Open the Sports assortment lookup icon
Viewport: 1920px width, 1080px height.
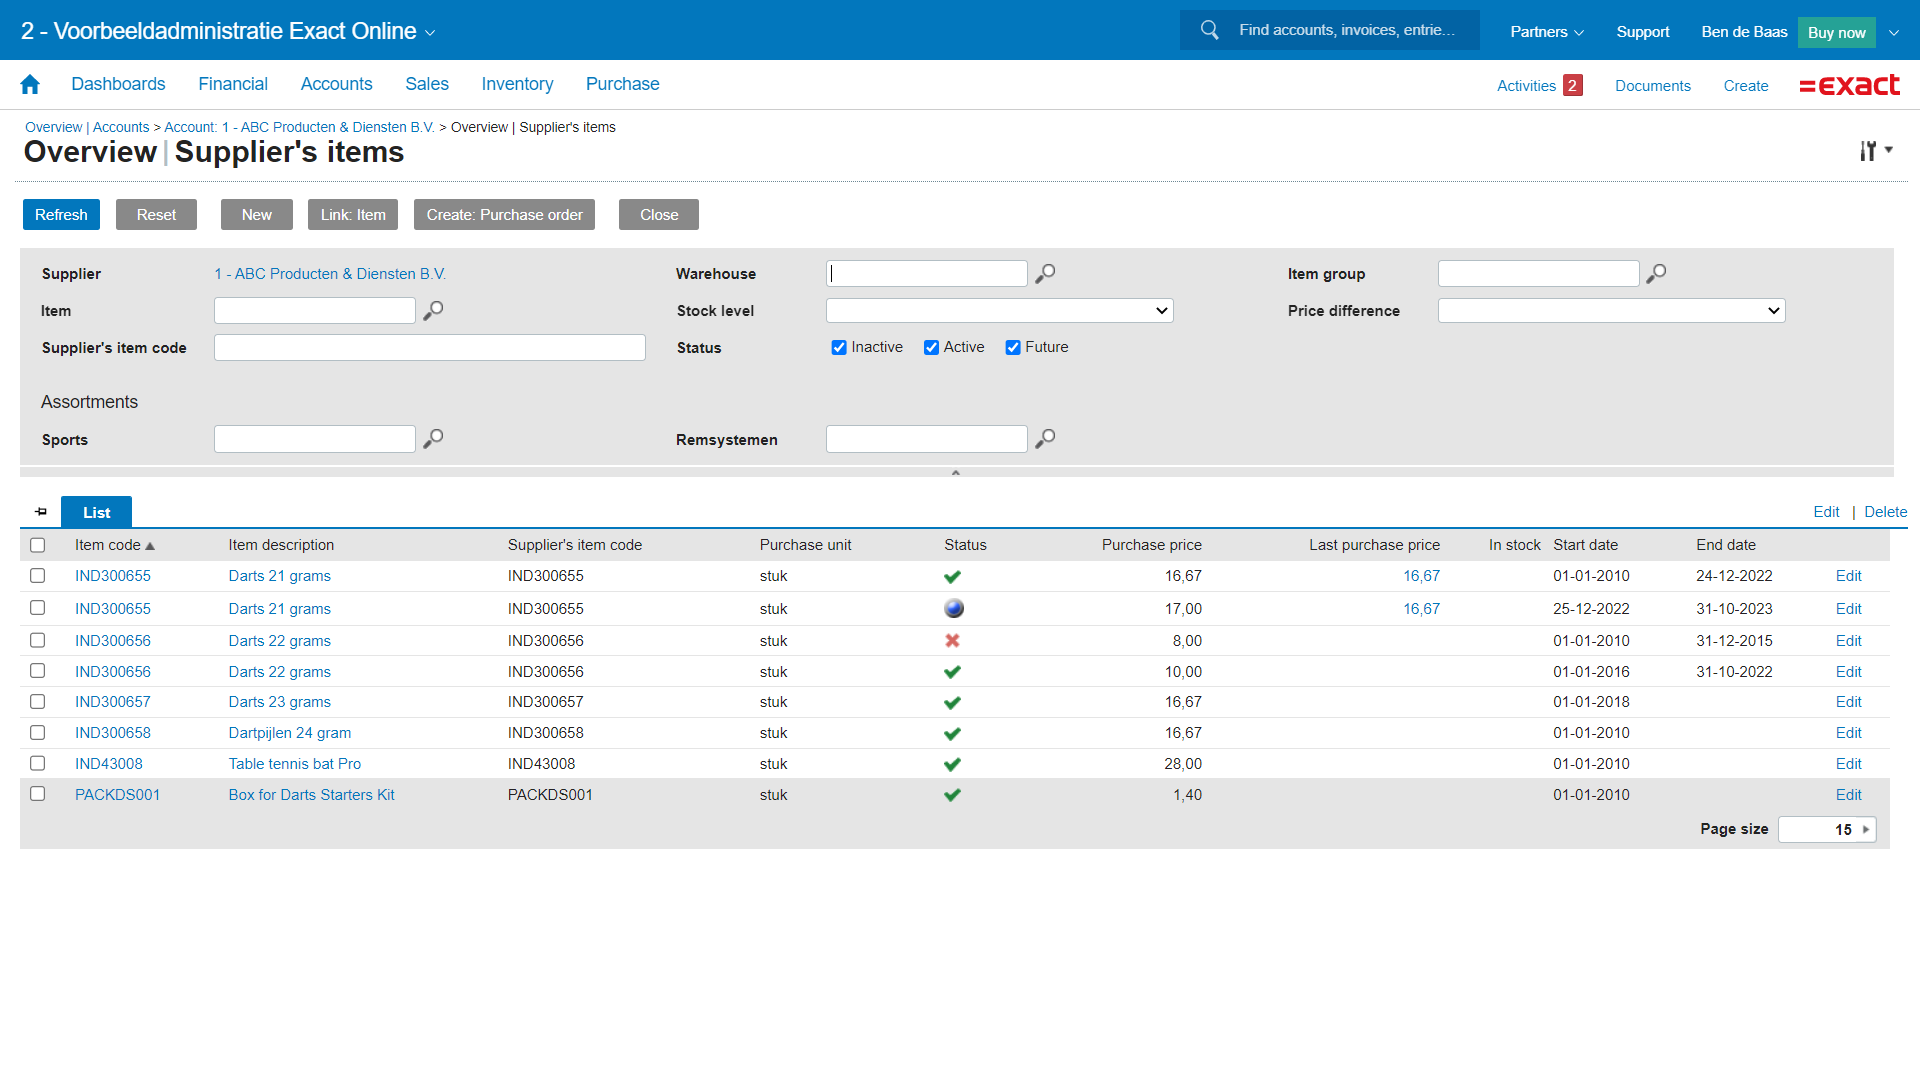tap(433, 439)
